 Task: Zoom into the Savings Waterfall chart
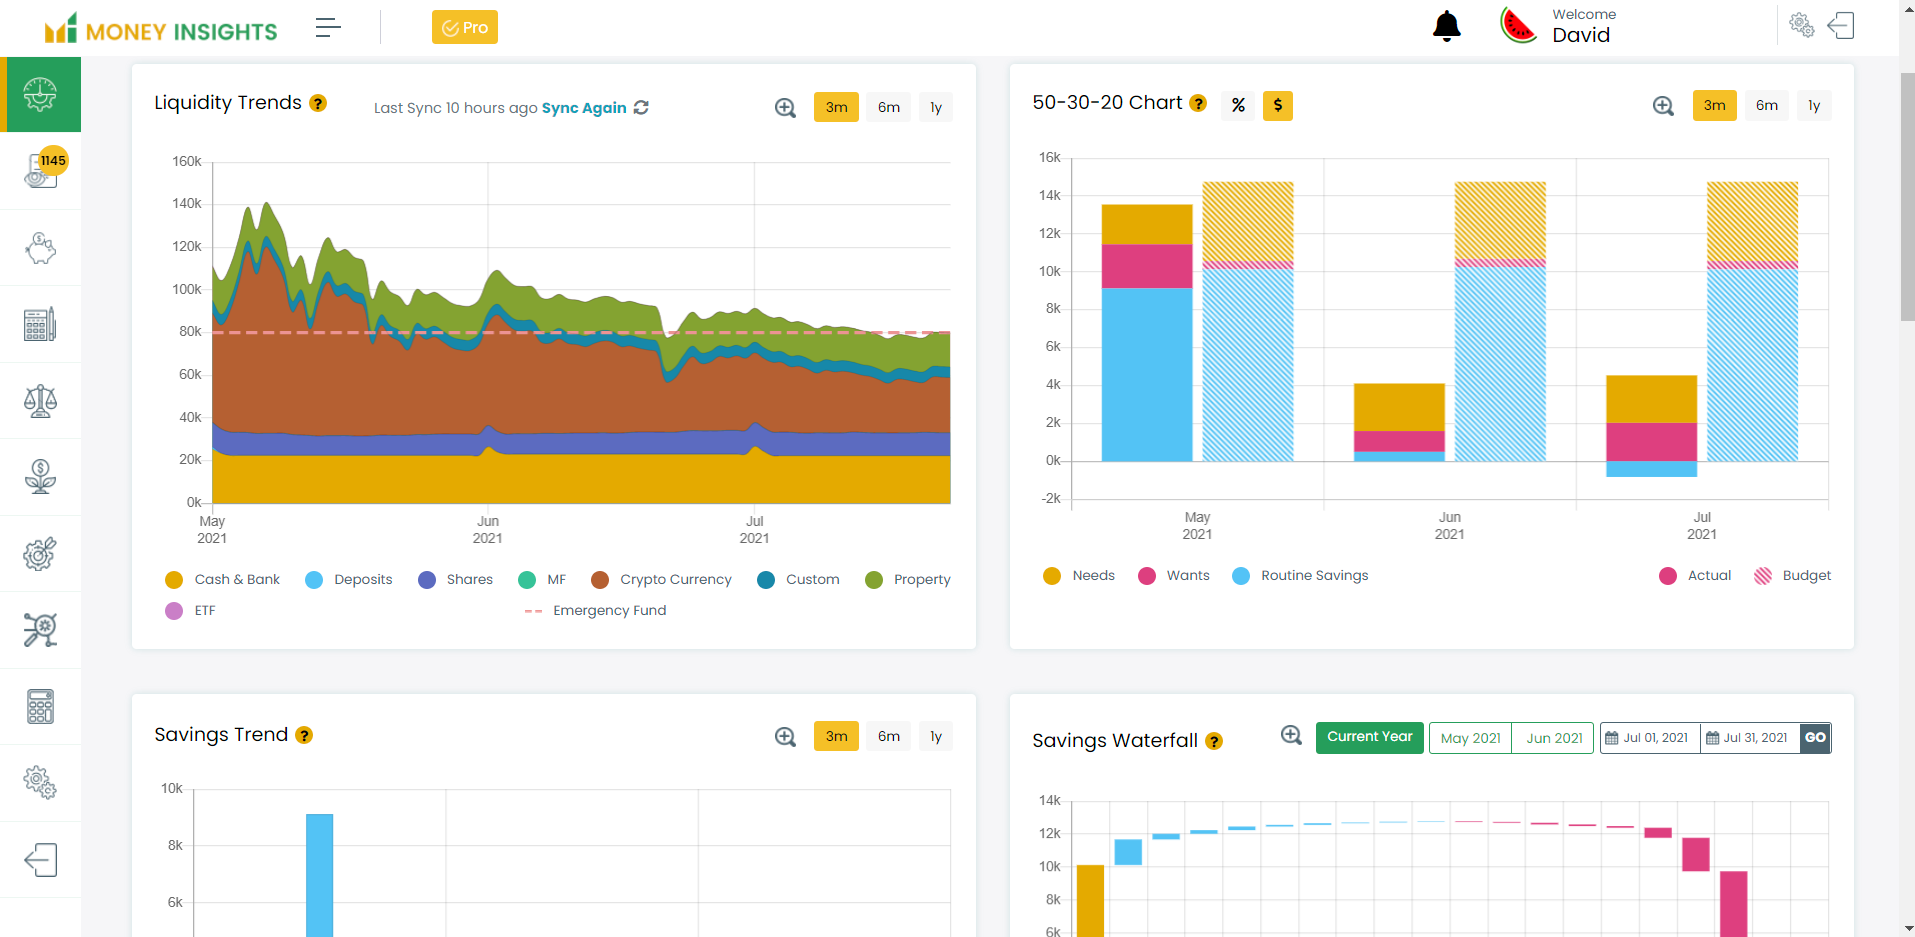pyautogui.click(x=1291, y=736)
